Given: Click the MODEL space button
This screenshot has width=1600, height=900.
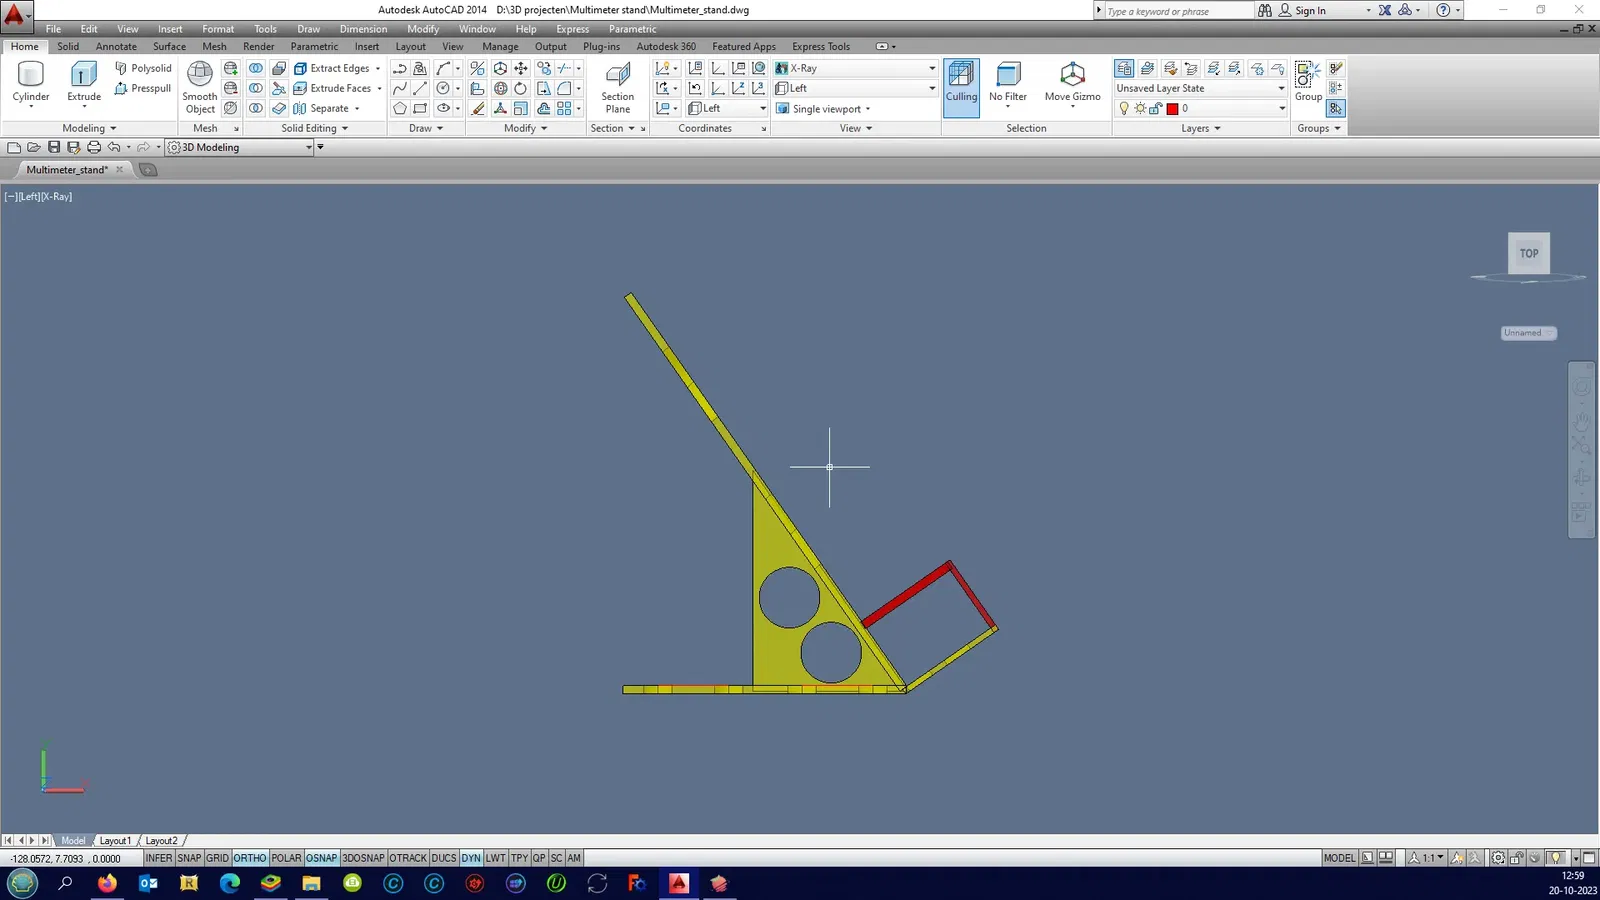Looking at the screenshot, I should pos(1339,858).
